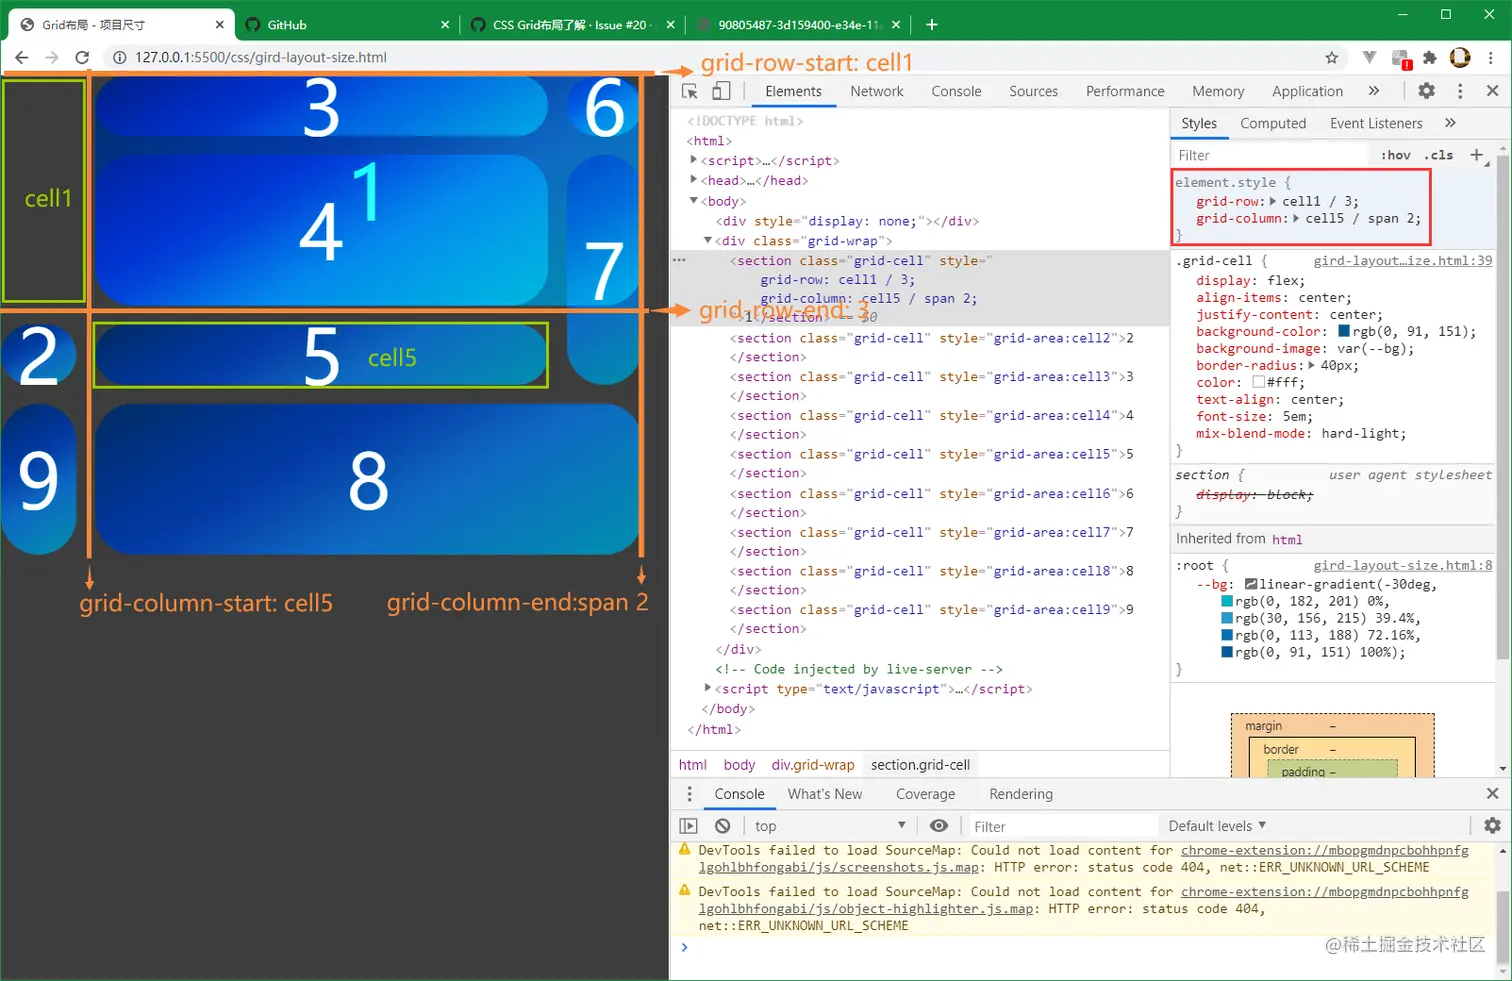Switch to the Elements tab
The height and width of the screenshot is (981, 1512).
click(793, 91)
